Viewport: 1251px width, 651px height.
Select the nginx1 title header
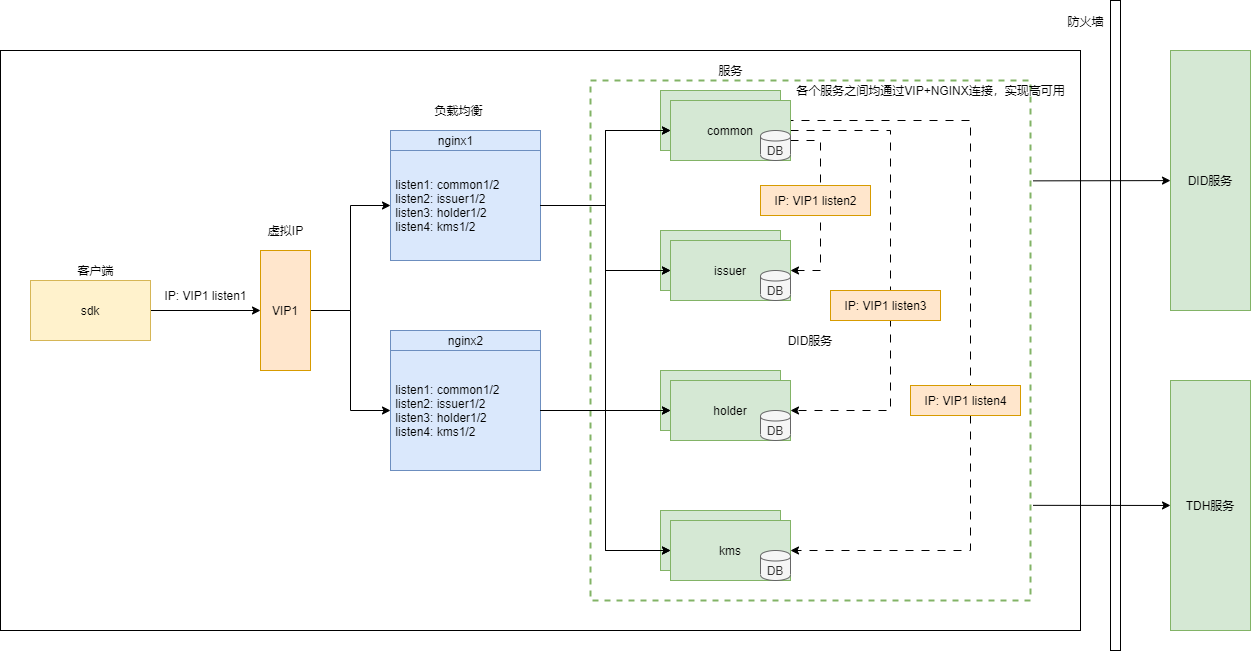pos(465,140)
